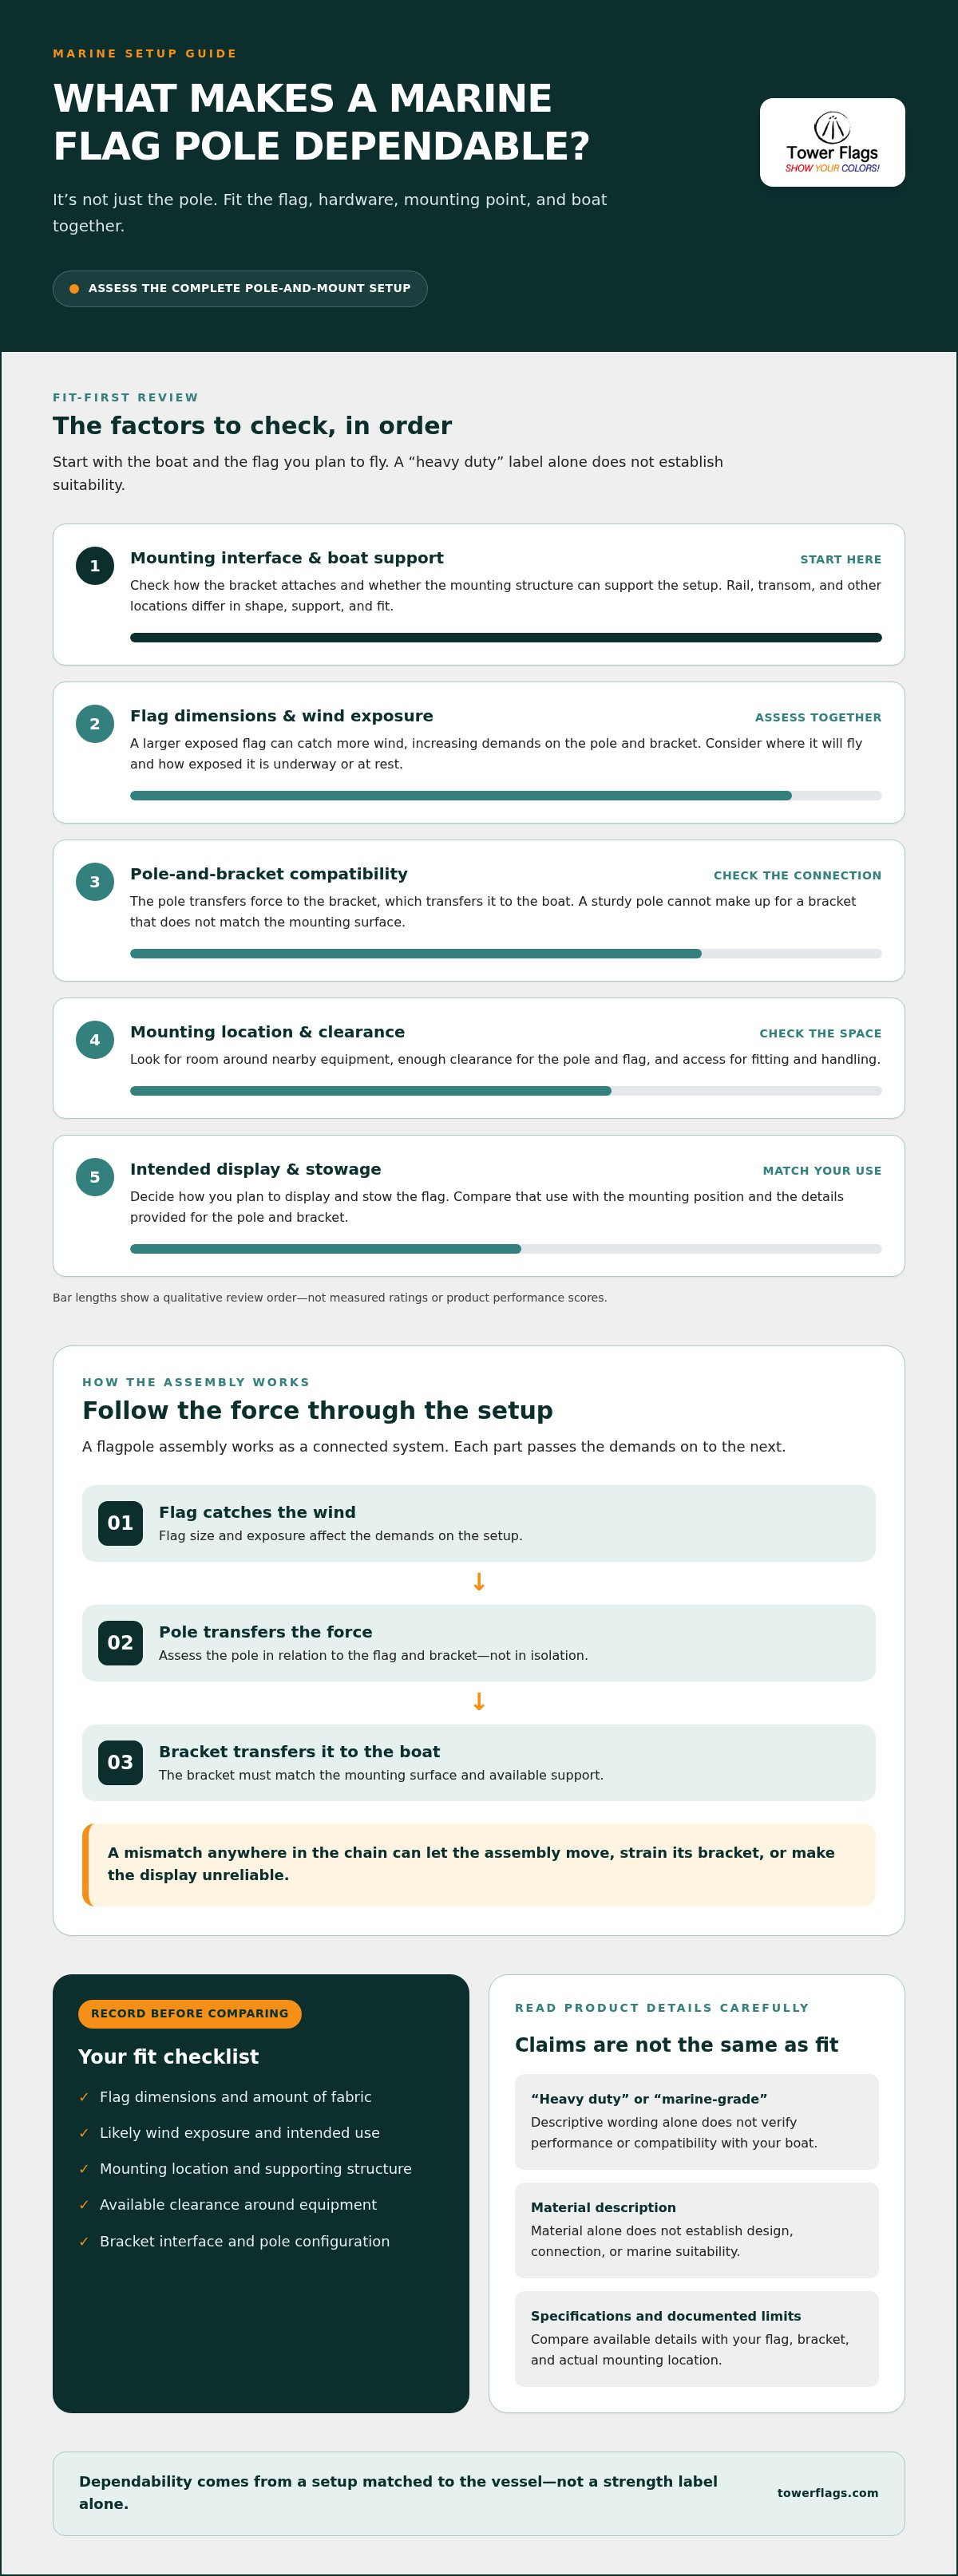Select the number 2 circle badge
958x2576 pixels.
(95, 724)
